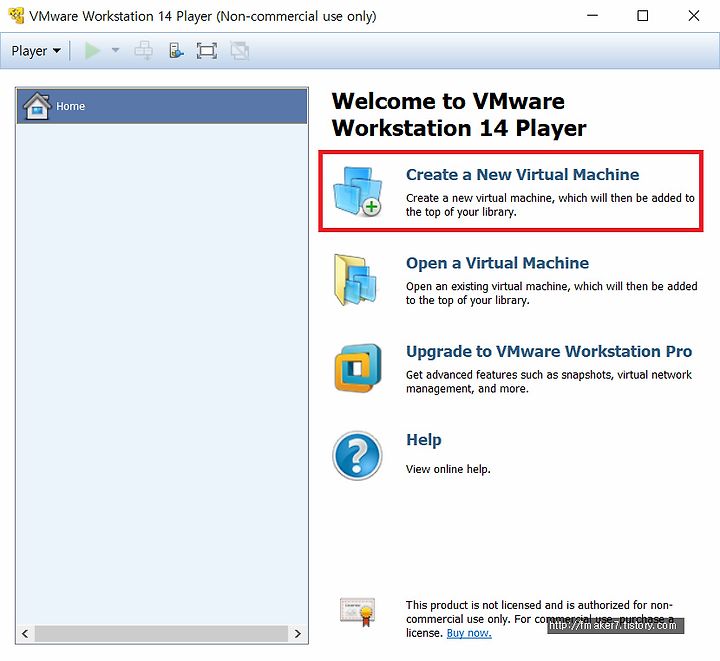Click Open a Virtual Machine link
Screen dimensions: 720x661
(497, 263)
